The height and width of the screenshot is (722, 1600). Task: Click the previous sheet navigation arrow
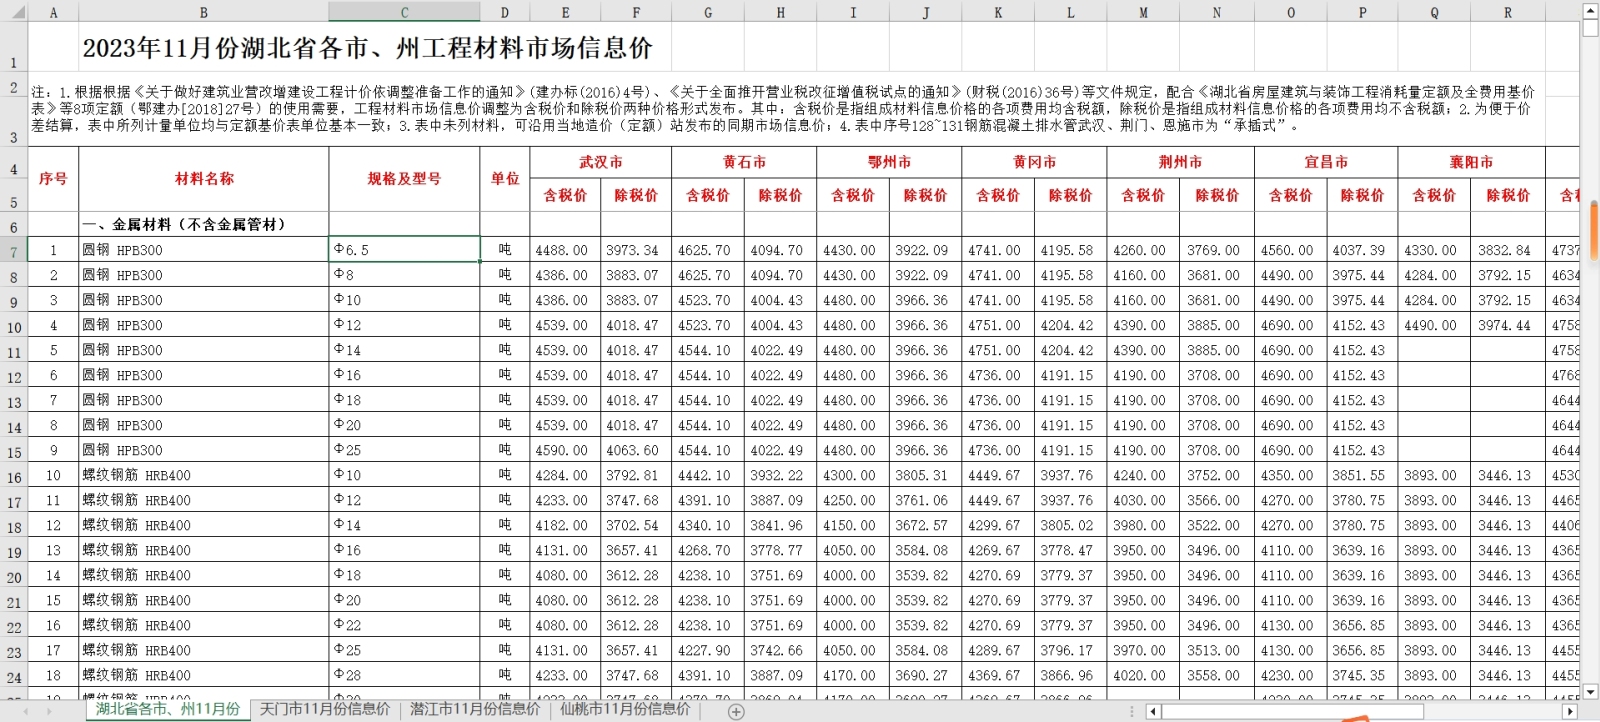coord(25,711)
